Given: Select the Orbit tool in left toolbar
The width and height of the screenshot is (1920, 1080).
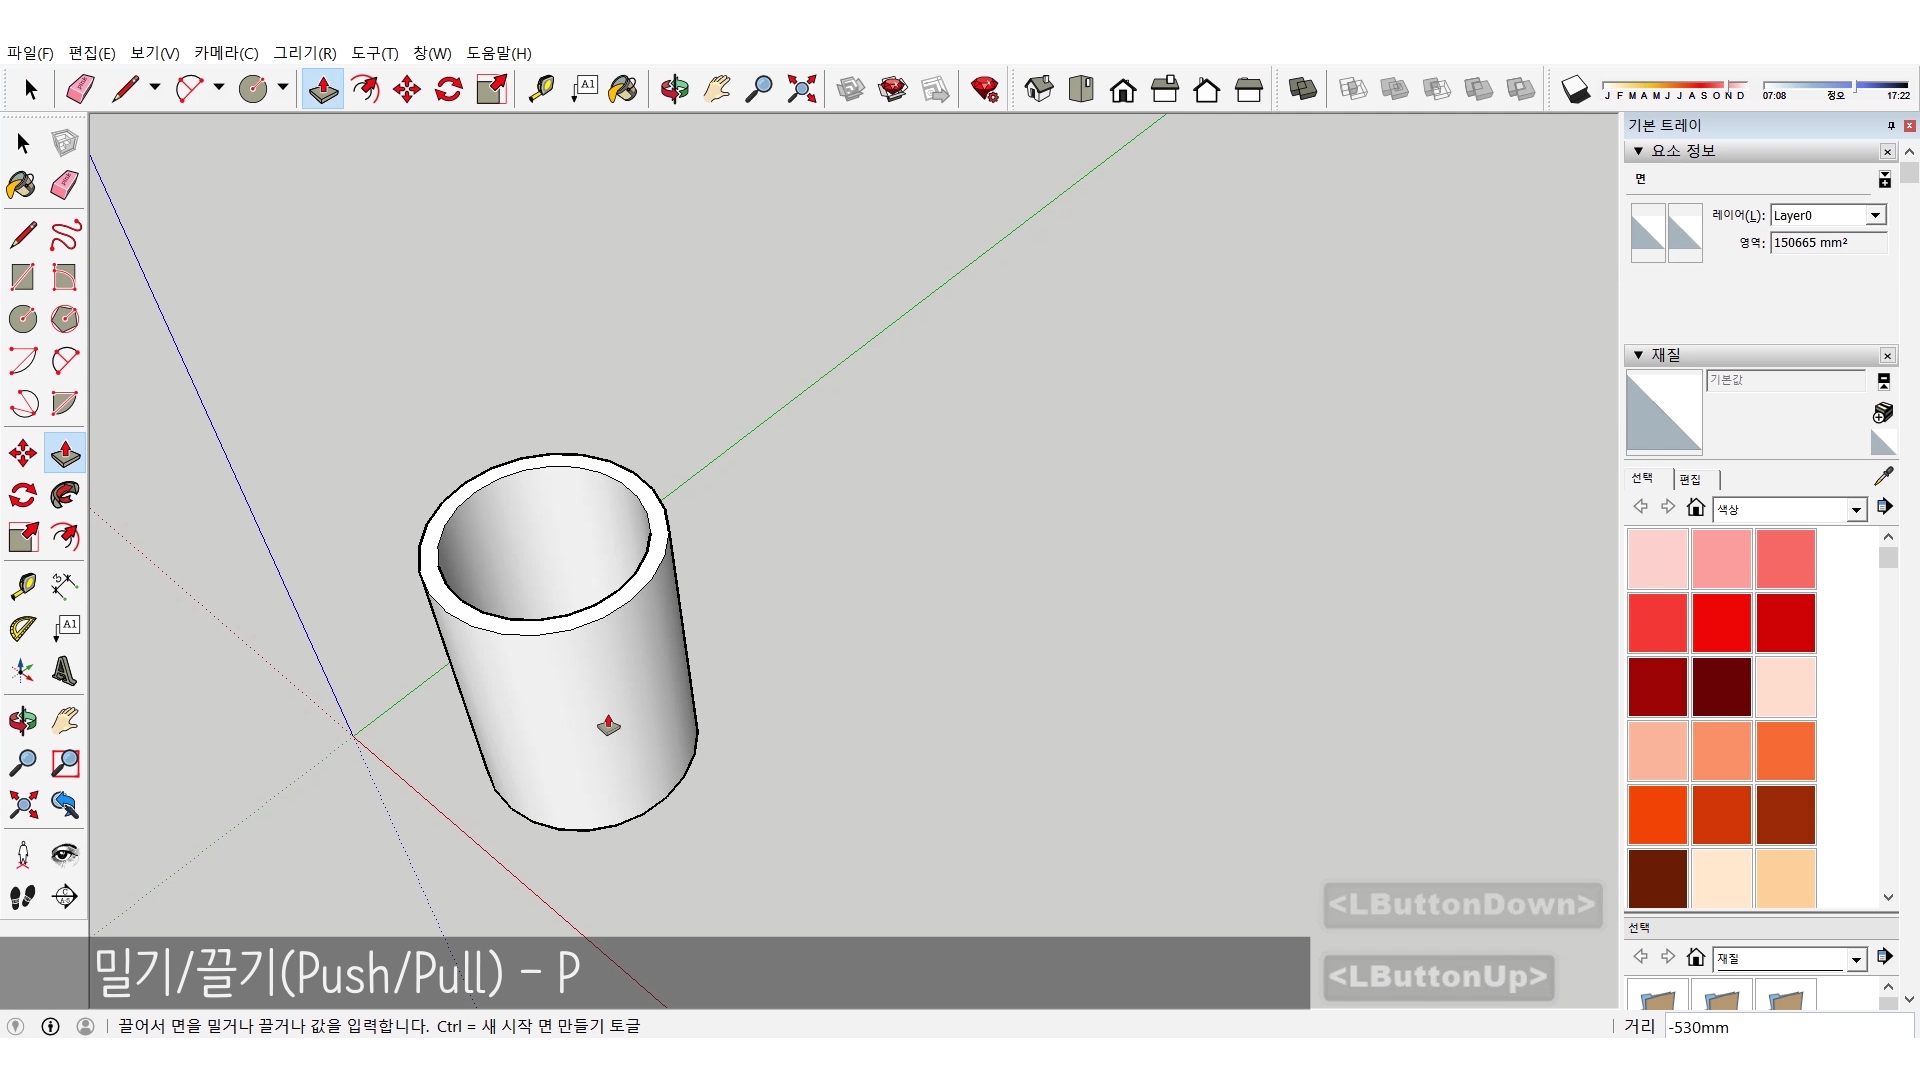Looking at the screenshot, I should pyautogui.click(x=22, y=720).
